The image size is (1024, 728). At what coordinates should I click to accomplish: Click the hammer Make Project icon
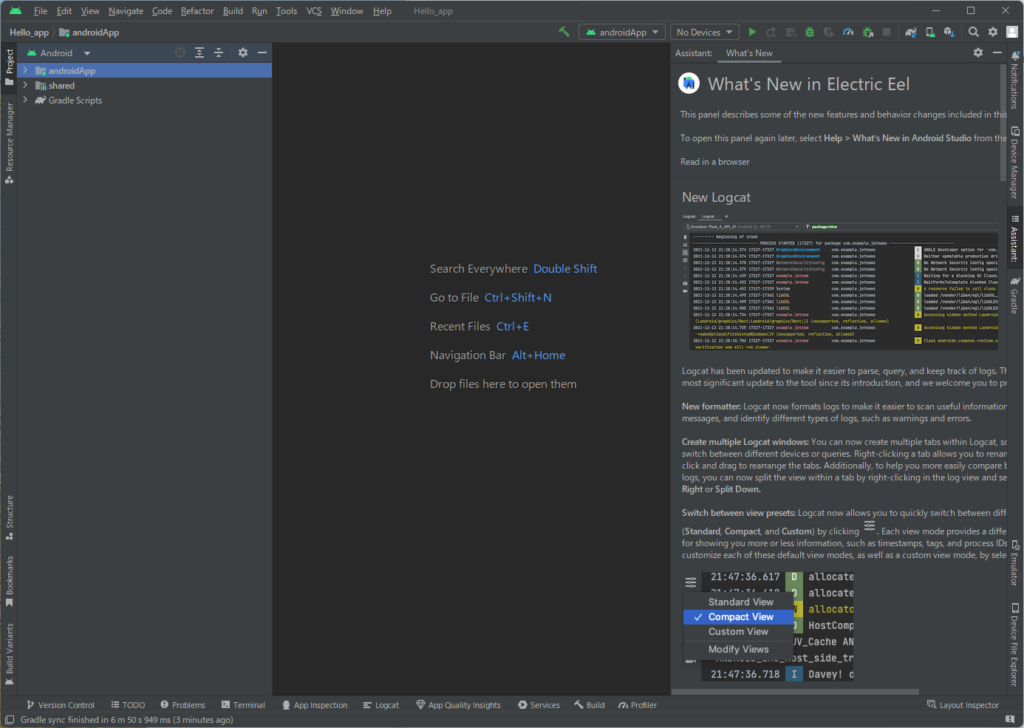tap(565, 32)
